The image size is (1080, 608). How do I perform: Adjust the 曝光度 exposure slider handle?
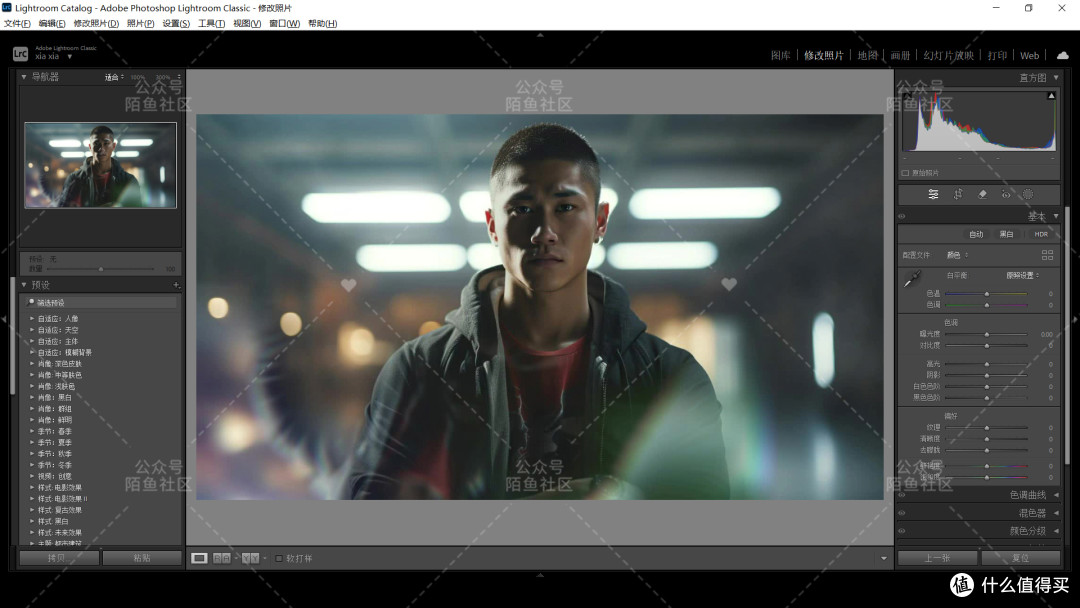pyautogui.click(x=986, y=334)
